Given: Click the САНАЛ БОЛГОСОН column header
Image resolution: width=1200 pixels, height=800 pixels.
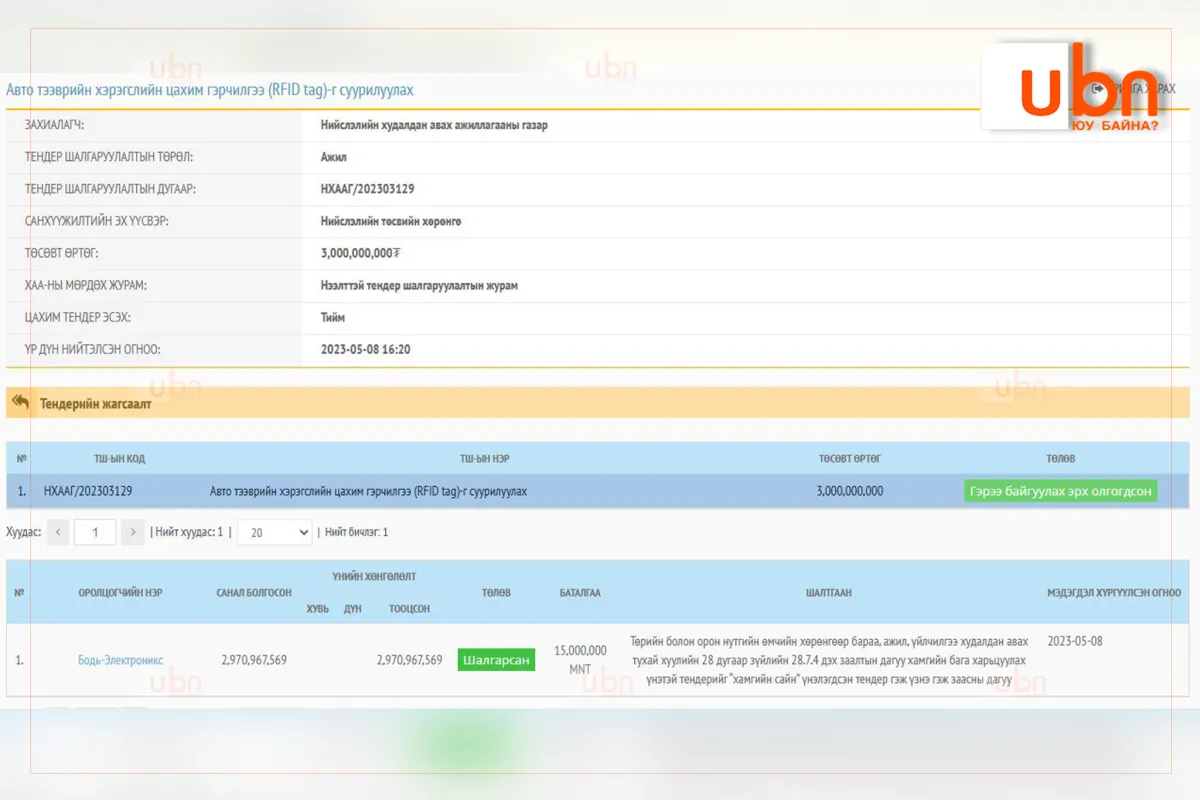Looking at the screenshot, I should 254,592.
